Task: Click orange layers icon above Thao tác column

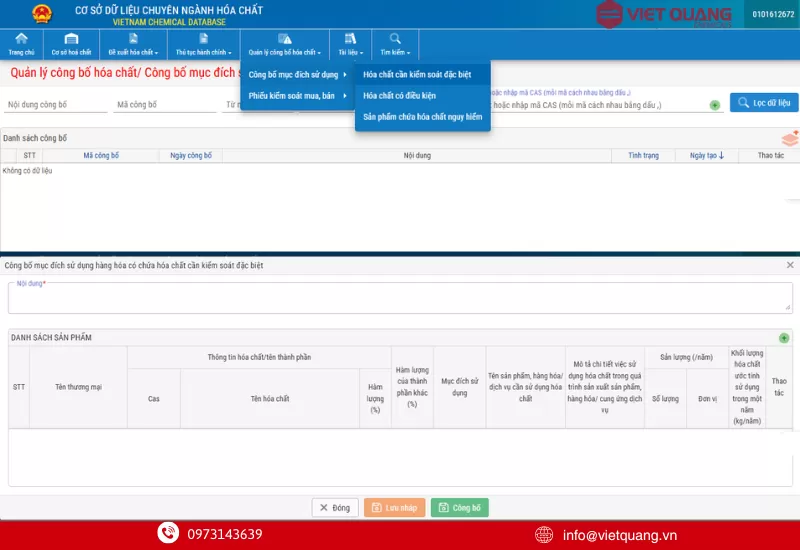Action: pos(789,138)
